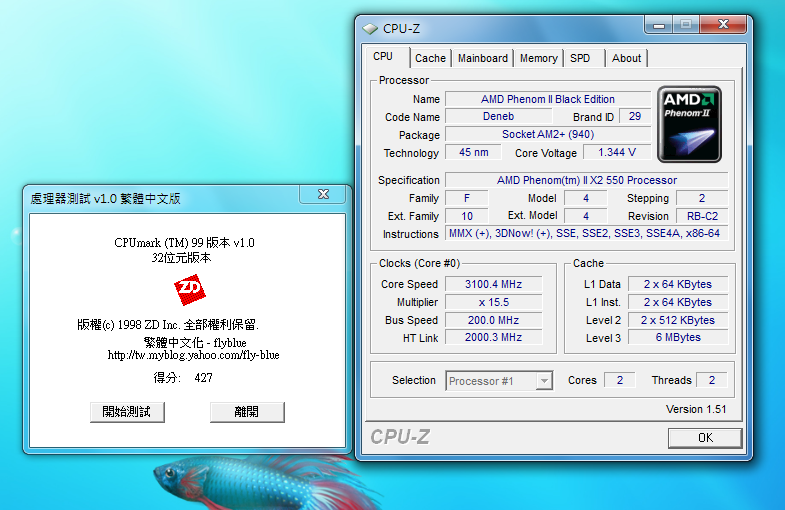This screenshot has width=785, height=510.
Task: Click the Level 3 value '6 MBytes'
Action: pos(678,338)
